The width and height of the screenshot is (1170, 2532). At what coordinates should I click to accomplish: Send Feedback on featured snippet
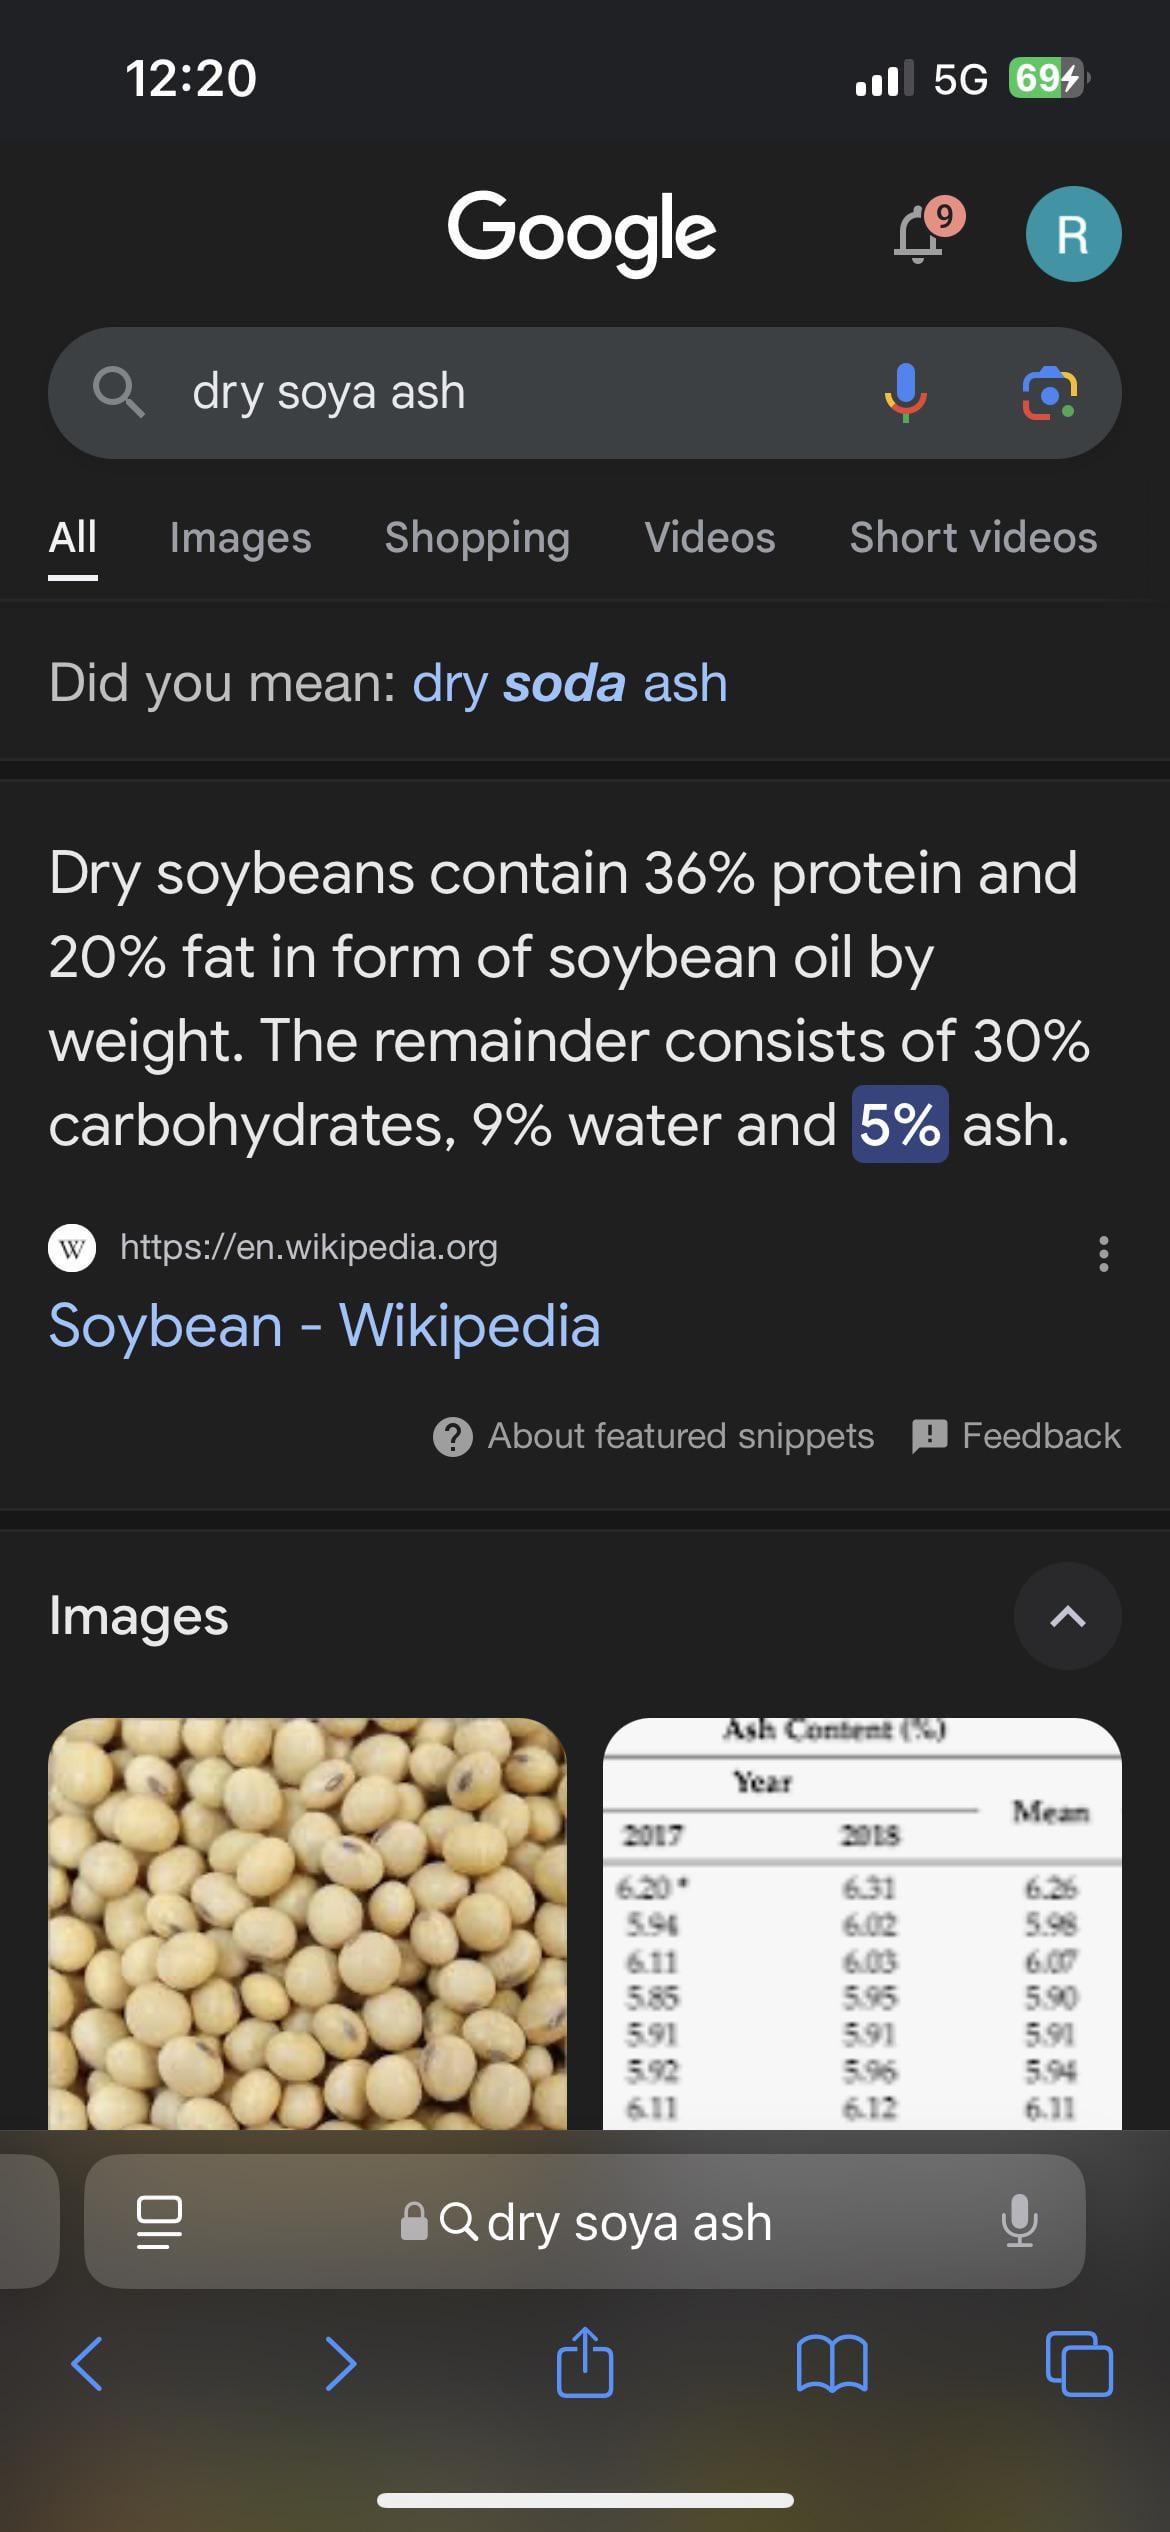click(x=1017, y=1436)
